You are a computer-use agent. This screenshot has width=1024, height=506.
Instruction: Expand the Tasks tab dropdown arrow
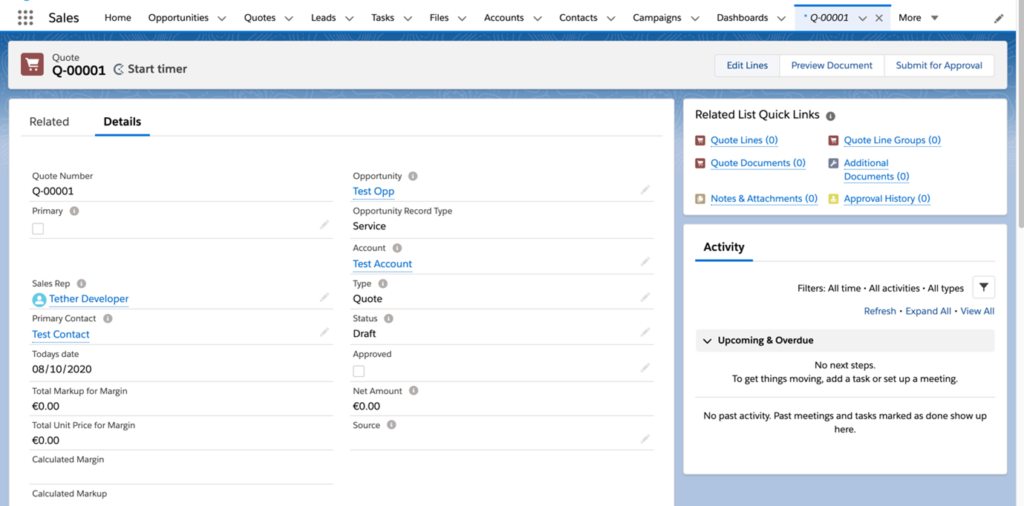coord(408,18)
